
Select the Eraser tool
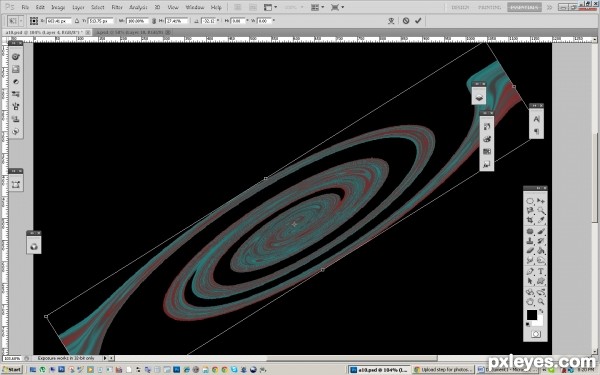[x=530, y=251]
